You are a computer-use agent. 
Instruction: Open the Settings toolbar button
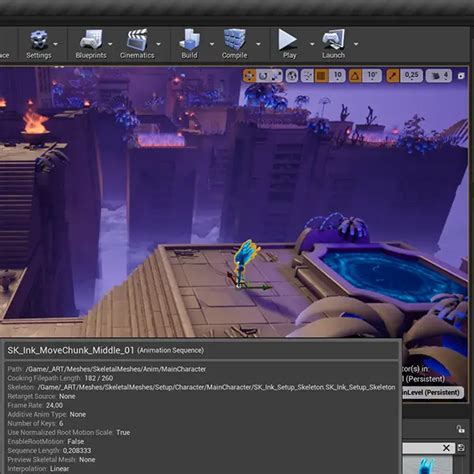pyautogui.click(x=39, y=44)
